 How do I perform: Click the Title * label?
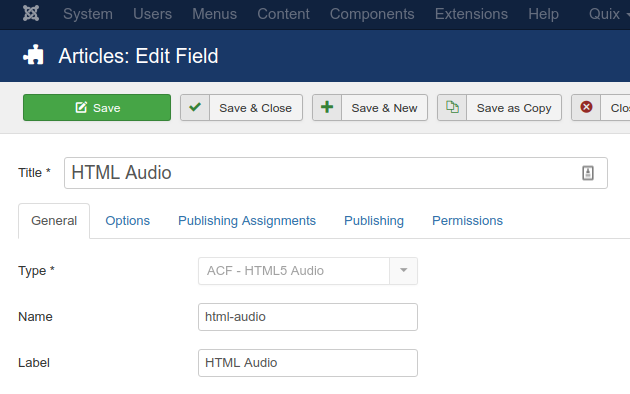pos(34,173)
